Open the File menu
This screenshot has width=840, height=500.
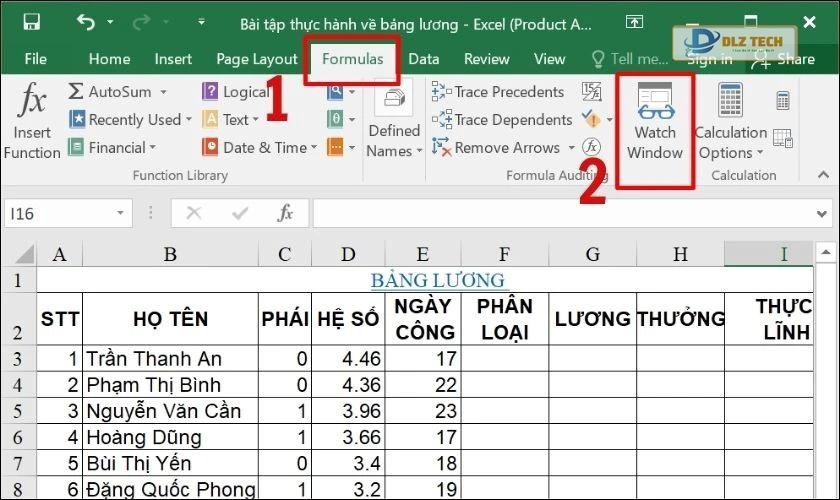35,59
